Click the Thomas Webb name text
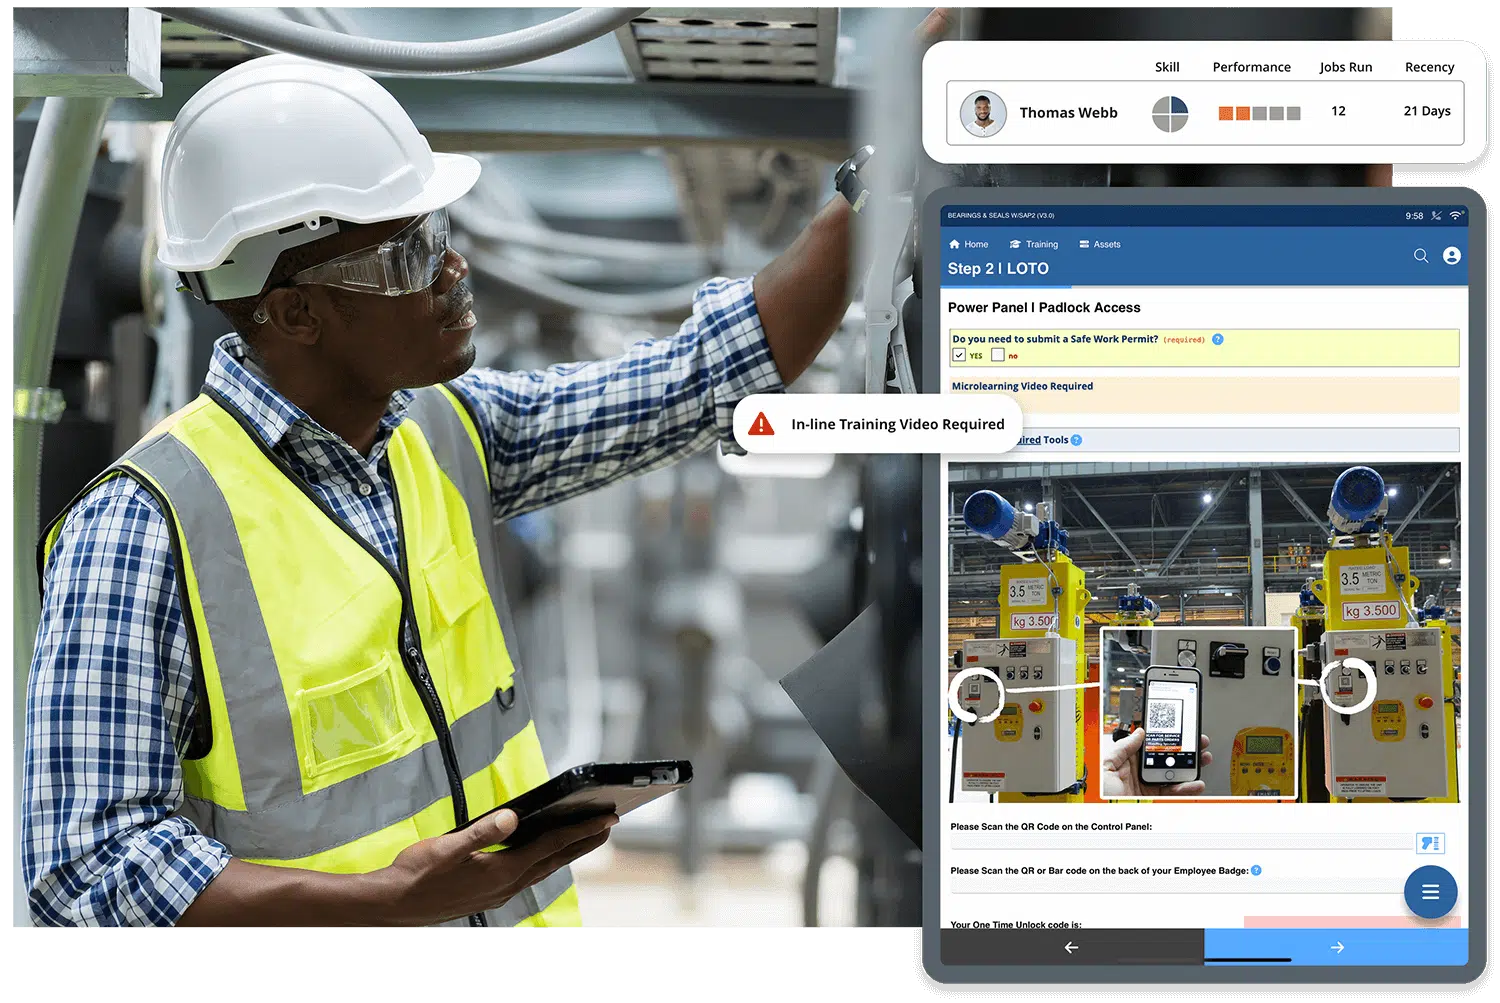Viewport: 1500px width, 1003px height. (1068, 113)
